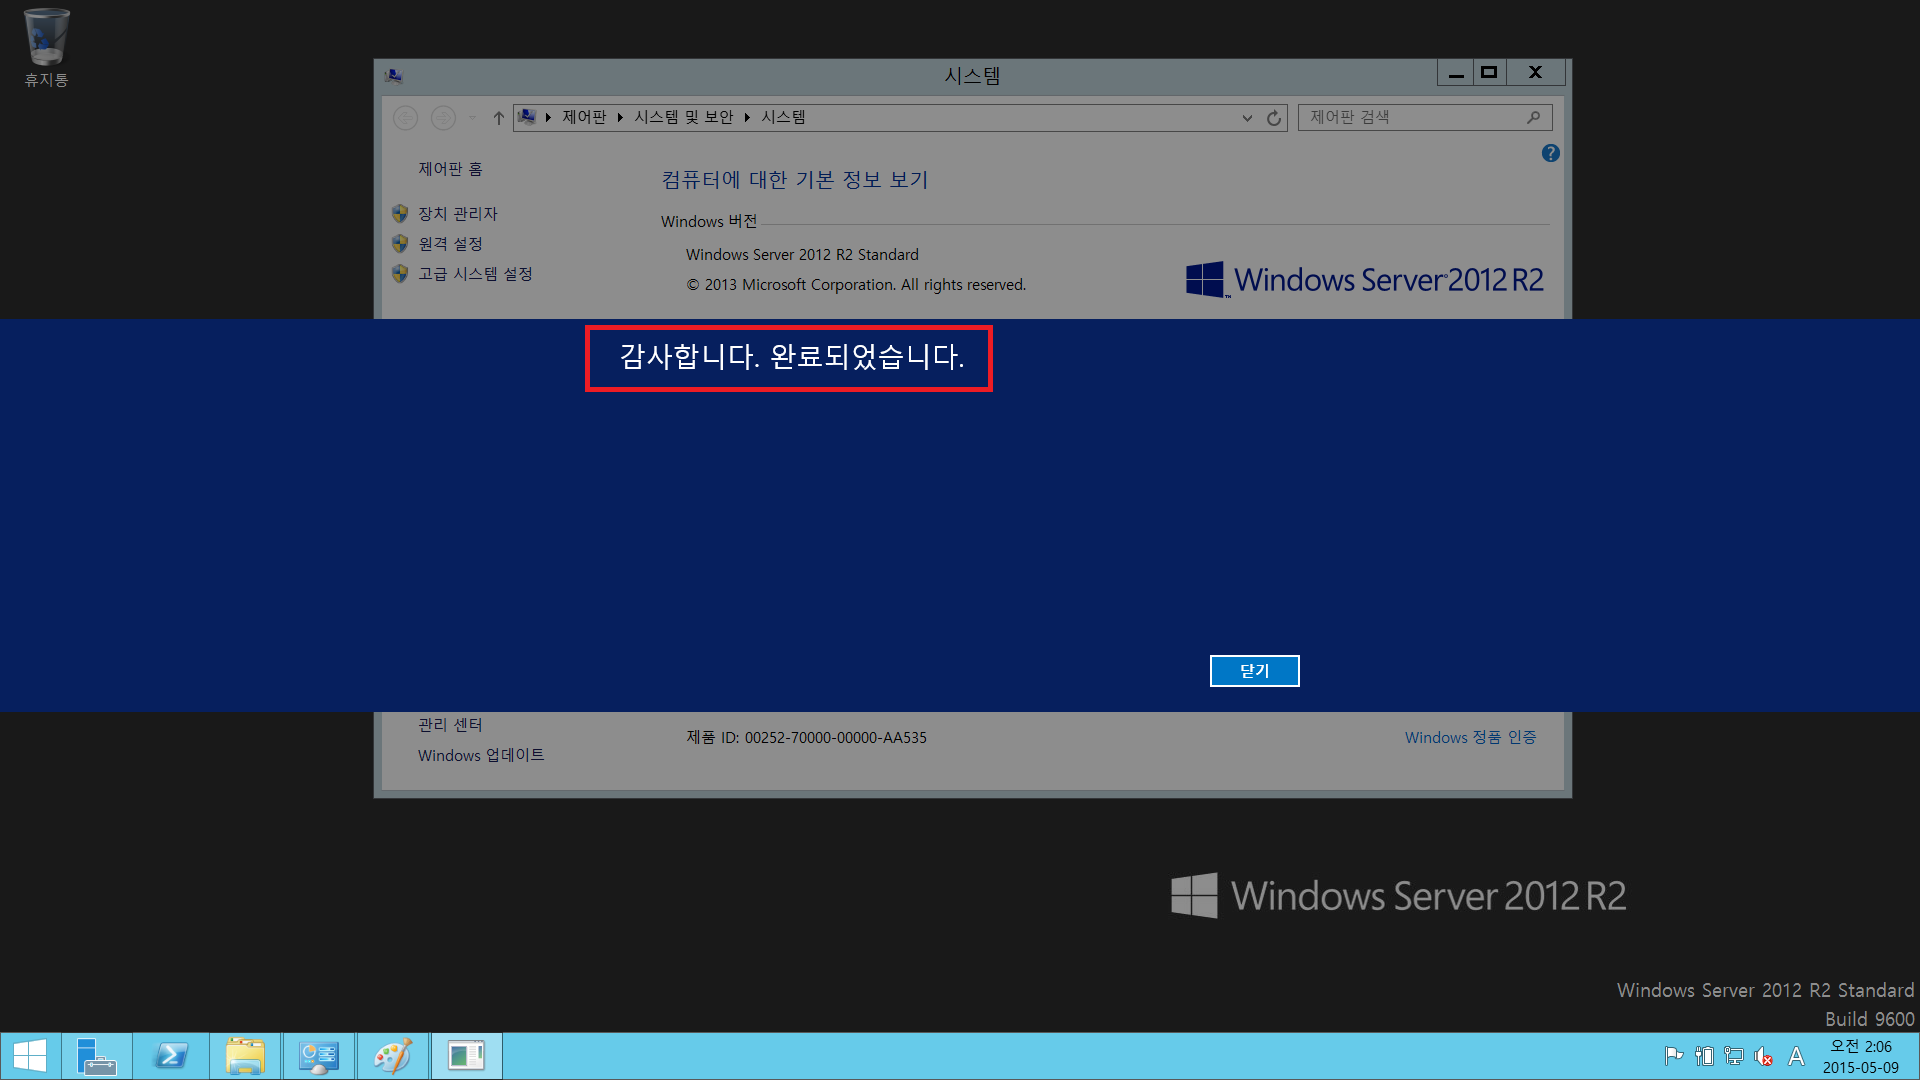The width and height of the screenshot is (1920, 1080).
Task: Click the Forward navigation arrow
Action: (x=443, y=118)
